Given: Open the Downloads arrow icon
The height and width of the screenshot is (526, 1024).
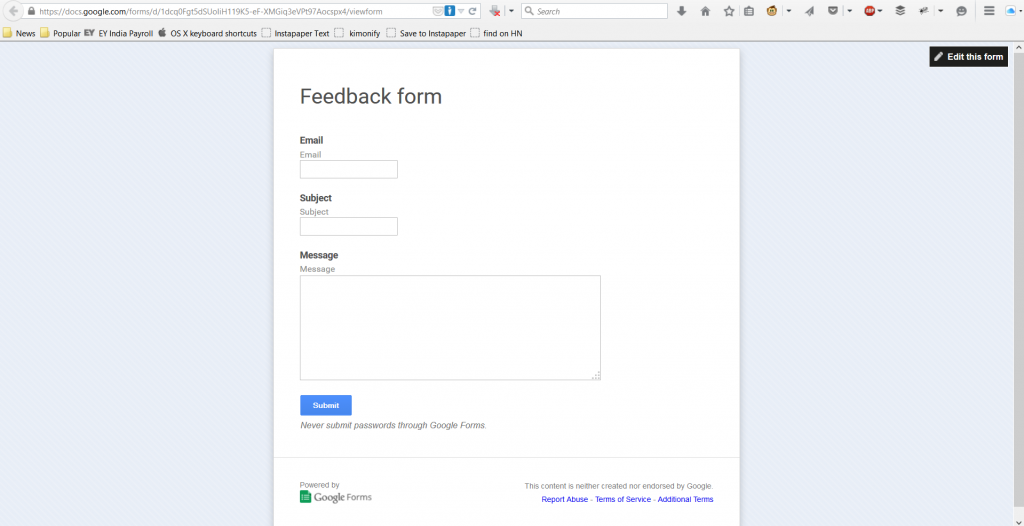Looking at the screenshot, I should point(682,11).
